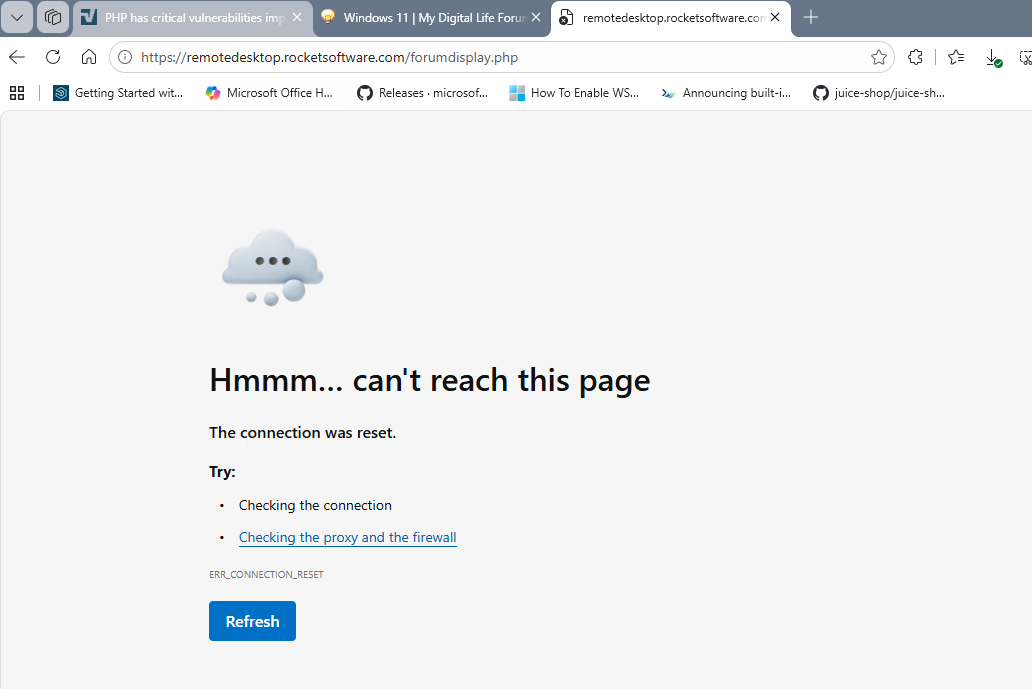The image size is (1032, 689).
Task: Click the blue Refresh button
Action: 253,621
